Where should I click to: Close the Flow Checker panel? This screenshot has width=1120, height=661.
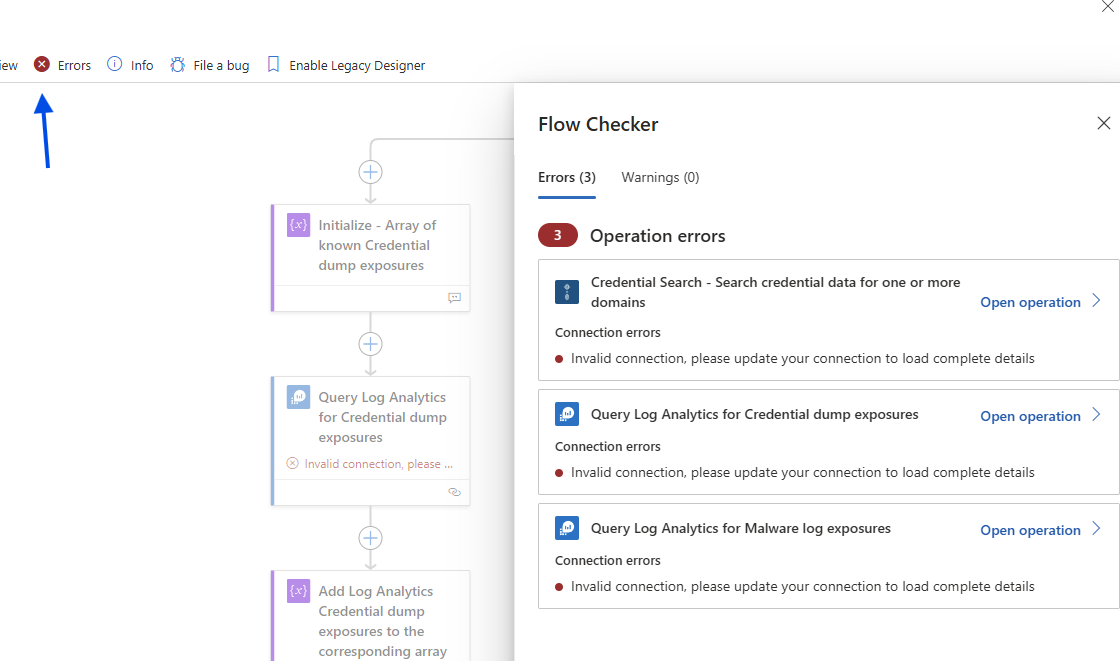(1103, 123)
